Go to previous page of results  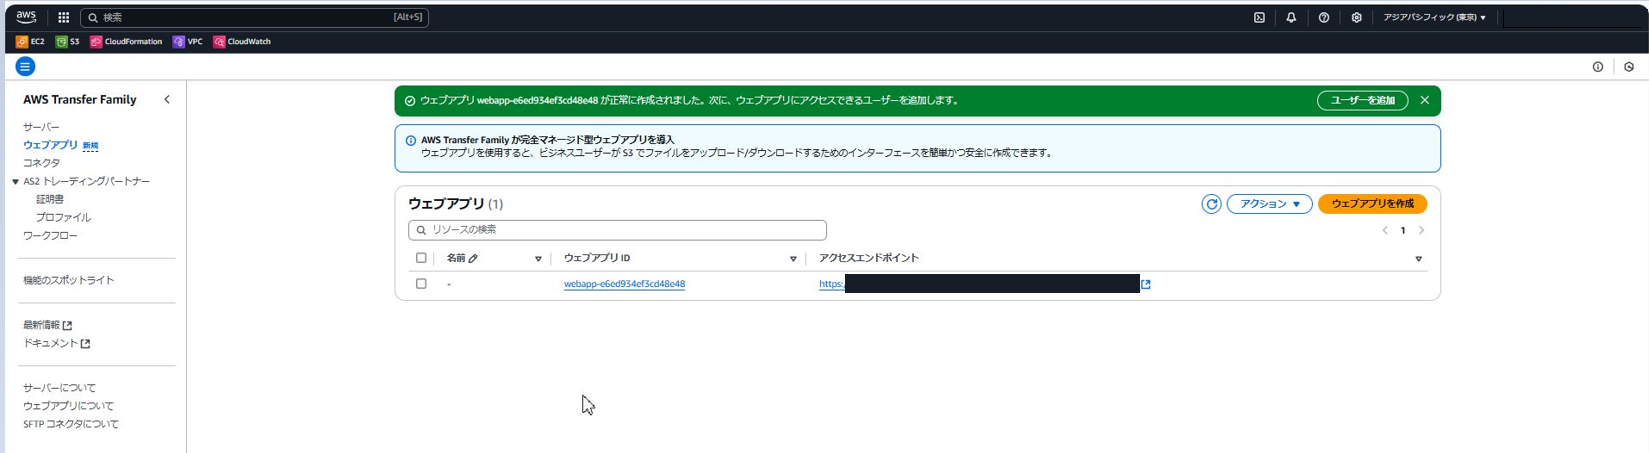click(x=1385, y=231)
